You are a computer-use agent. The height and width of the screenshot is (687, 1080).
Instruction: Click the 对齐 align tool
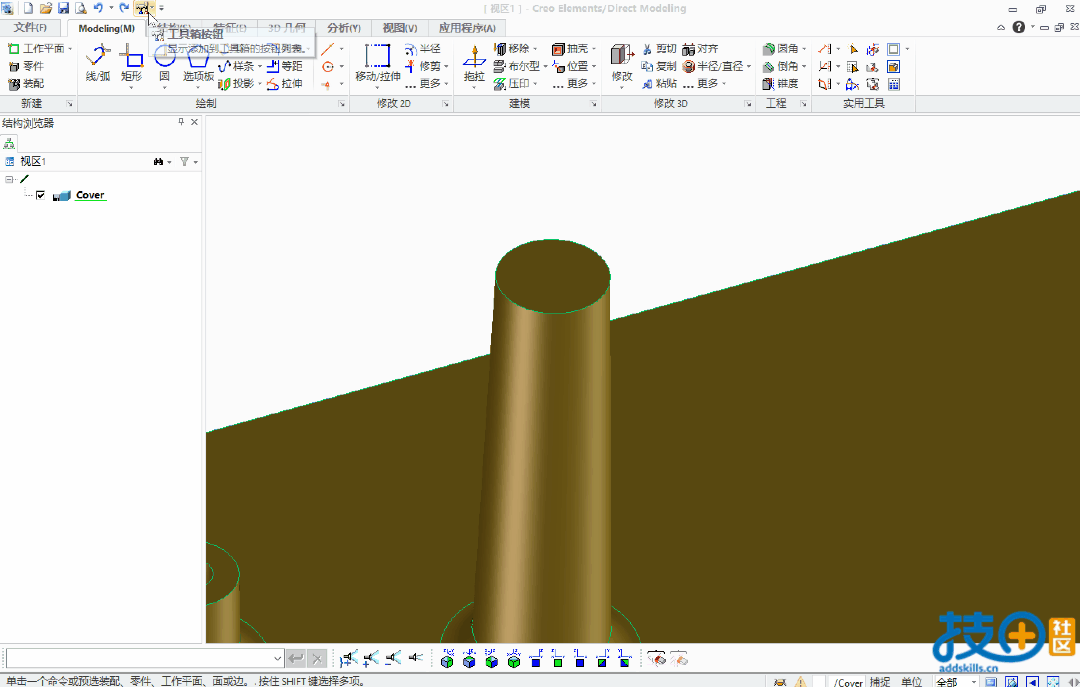coord(700,49)
